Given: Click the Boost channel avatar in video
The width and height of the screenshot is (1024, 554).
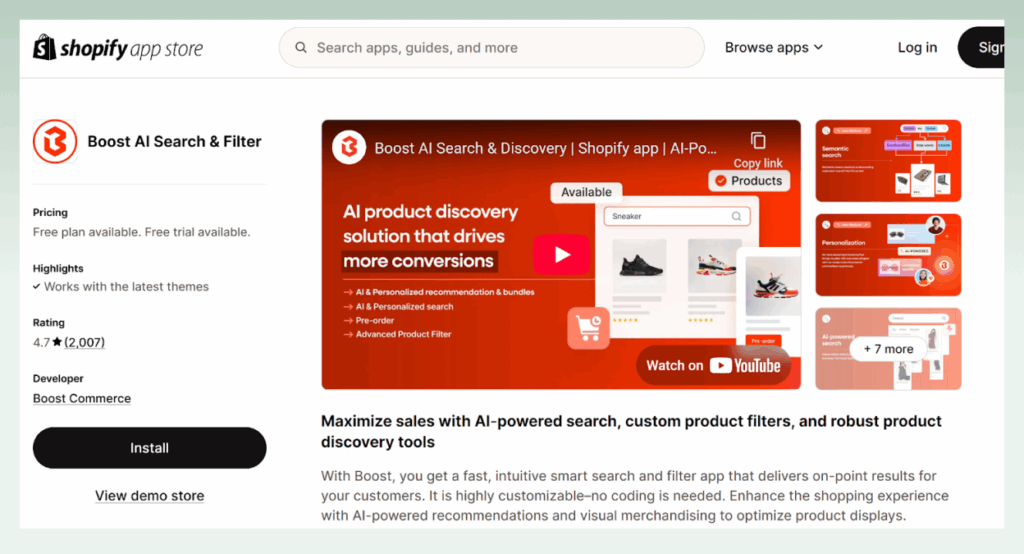Looking at the screenshot, I should click(349, 148).
